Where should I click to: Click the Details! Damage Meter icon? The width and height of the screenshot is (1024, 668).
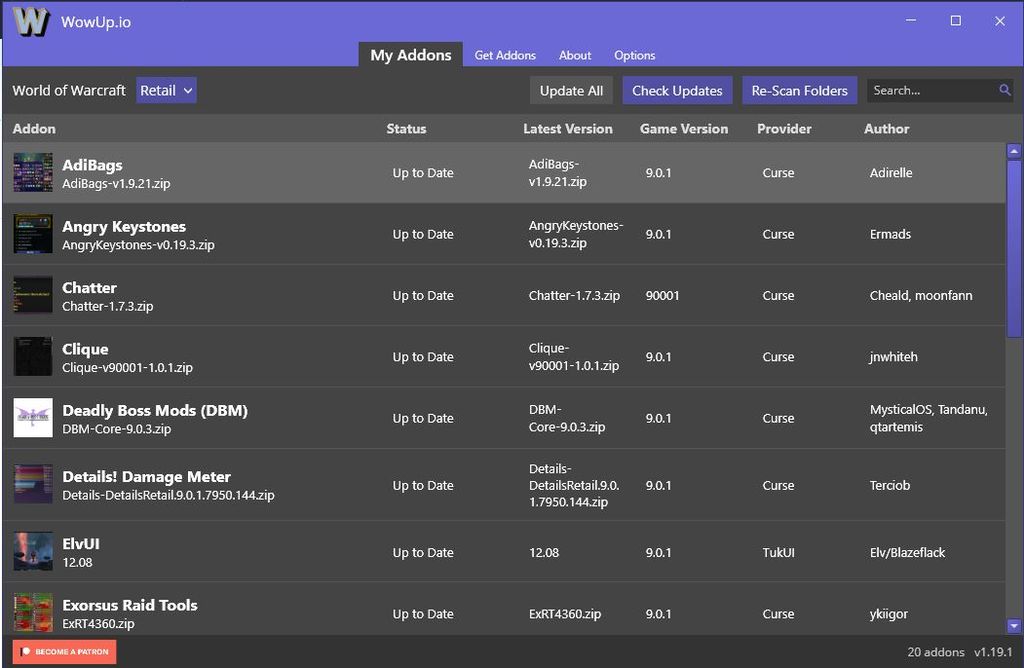tap(33, 485)
